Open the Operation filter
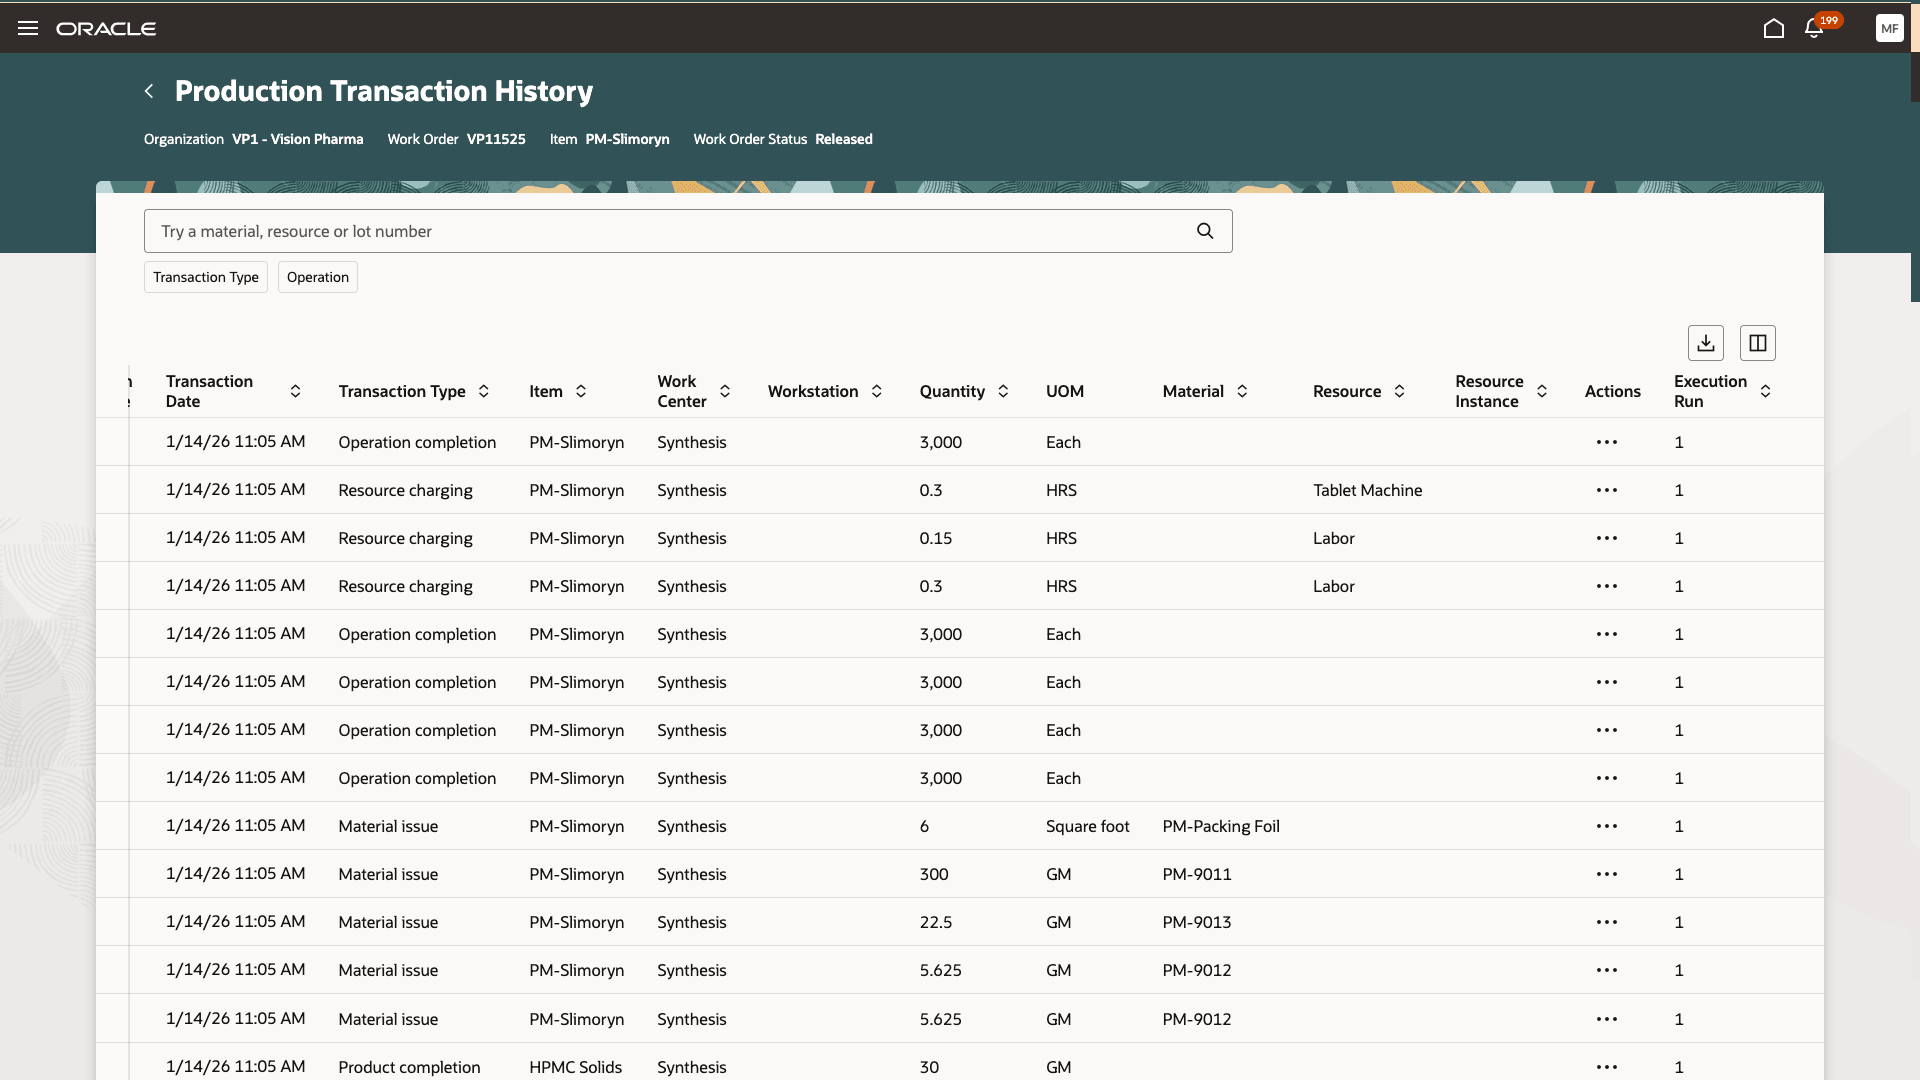1920x1080 pixels. click(x=317, y=277)
